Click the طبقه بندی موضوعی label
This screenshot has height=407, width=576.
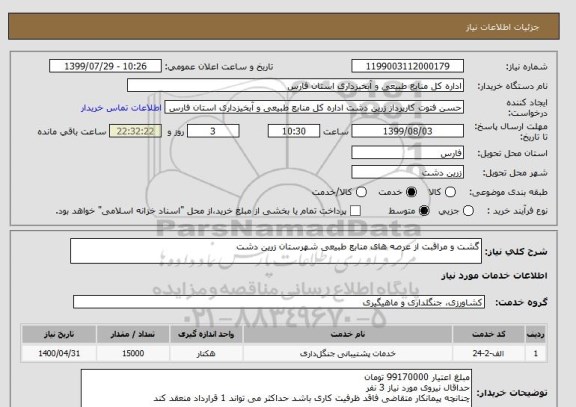[x=508, y=192]
